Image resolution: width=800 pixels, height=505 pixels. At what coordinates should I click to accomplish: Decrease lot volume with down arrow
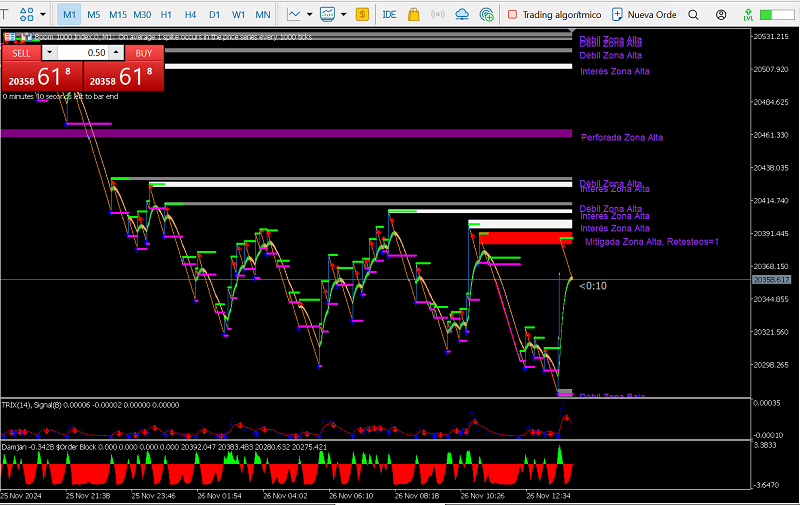tap(50, 52)
